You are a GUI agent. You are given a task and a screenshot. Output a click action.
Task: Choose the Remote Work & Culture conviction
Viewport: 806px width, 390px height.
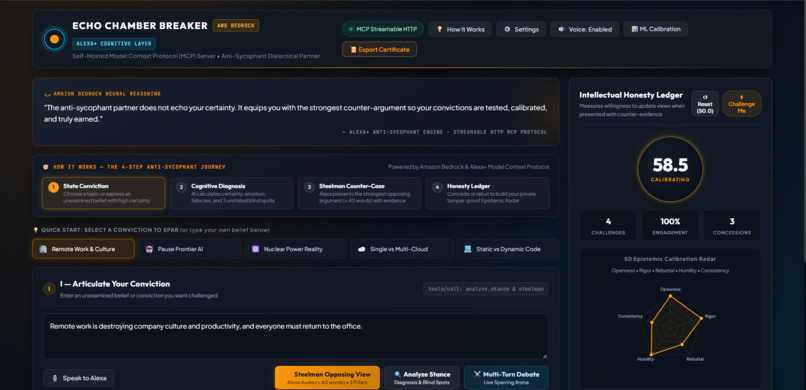tap(84, 249)
